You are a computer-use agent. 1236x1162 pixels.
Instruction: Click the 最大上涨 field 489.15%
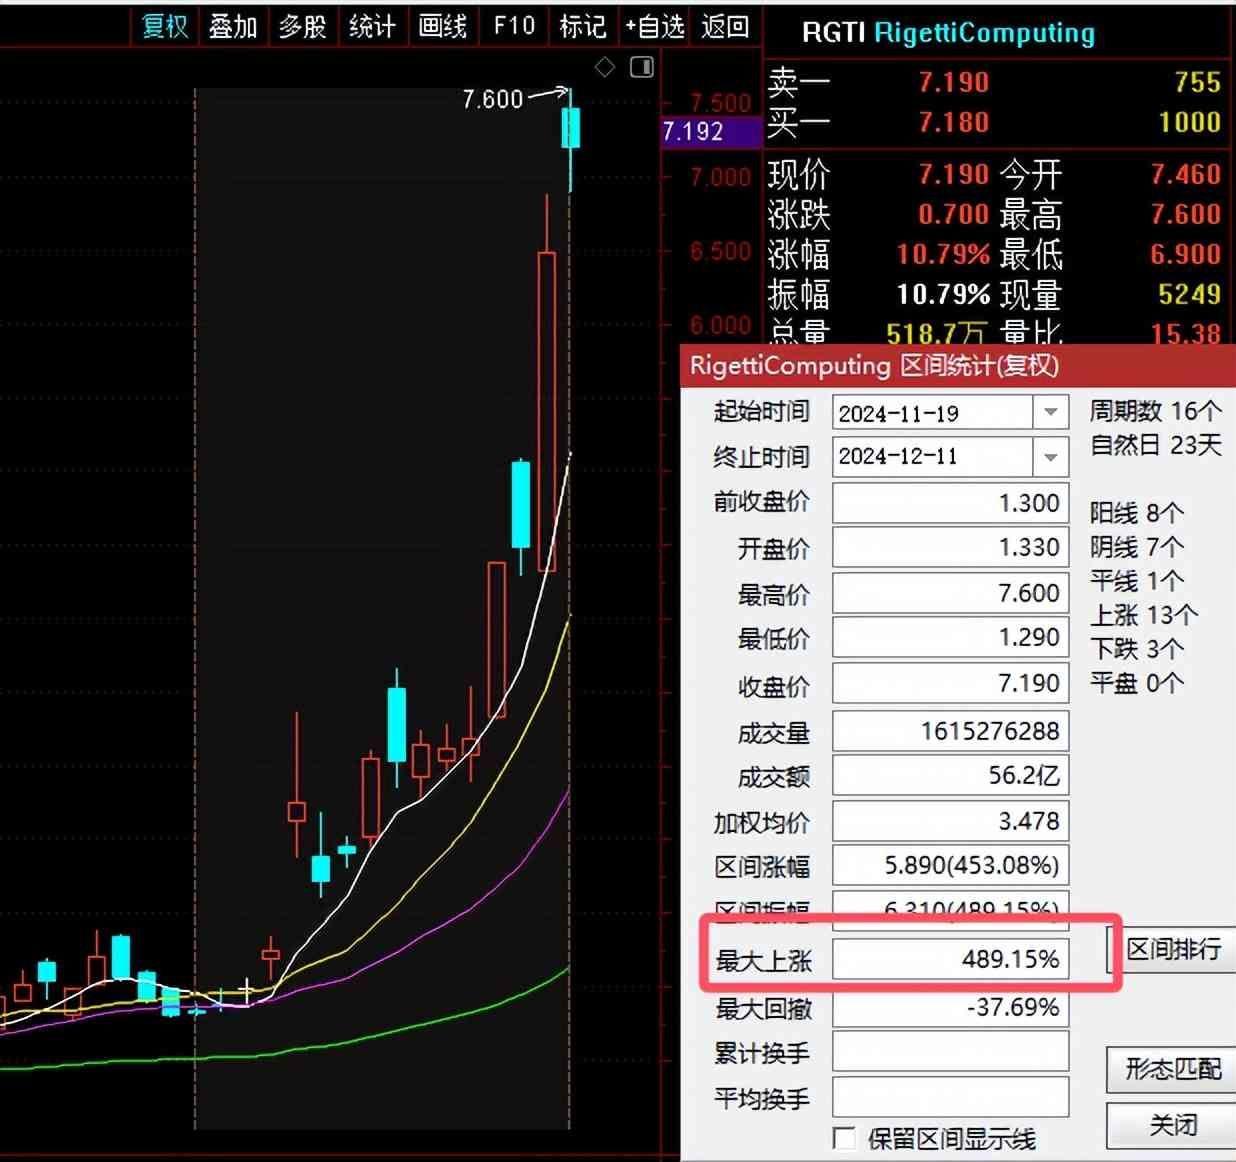click(950, 959)
